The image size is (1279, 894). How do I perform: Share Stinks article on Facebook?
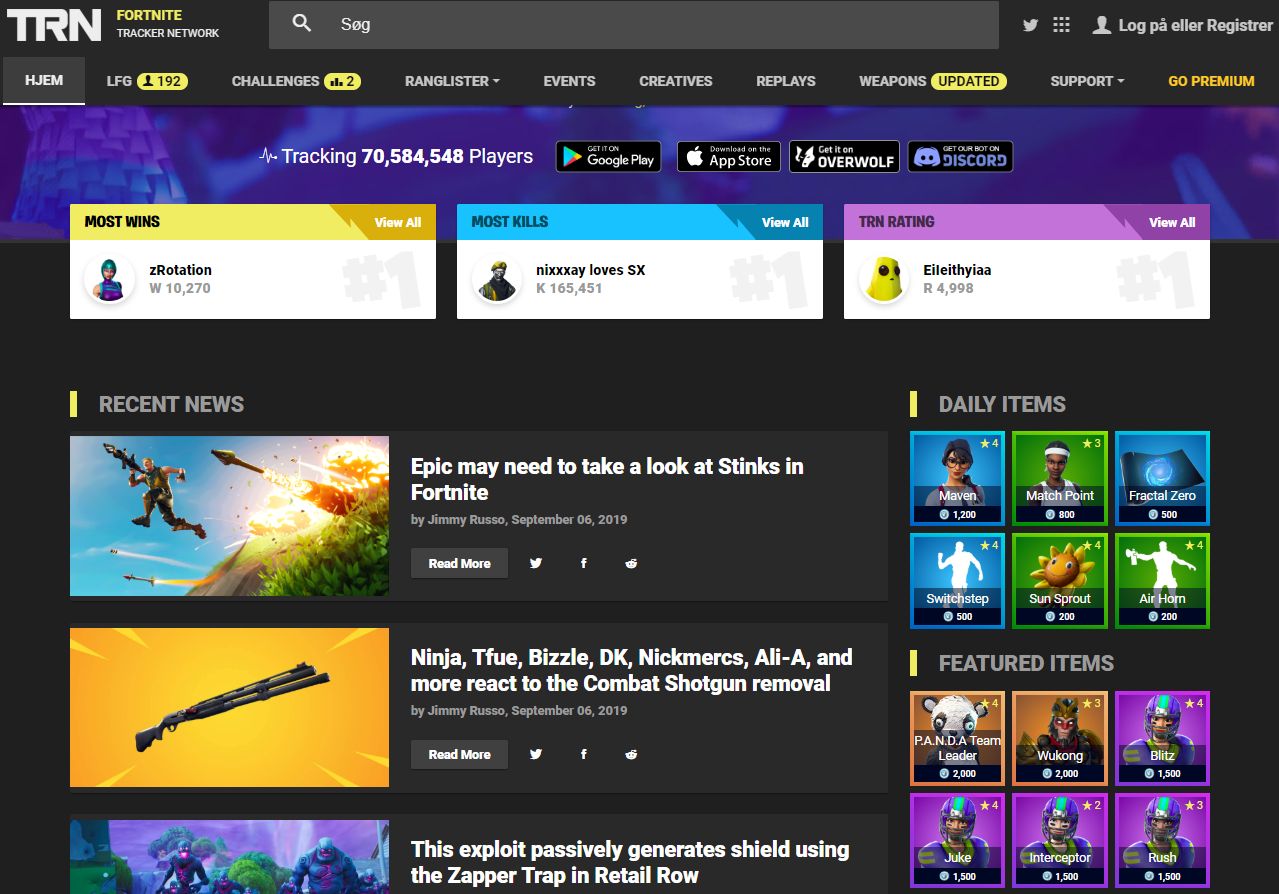(584, 563)
